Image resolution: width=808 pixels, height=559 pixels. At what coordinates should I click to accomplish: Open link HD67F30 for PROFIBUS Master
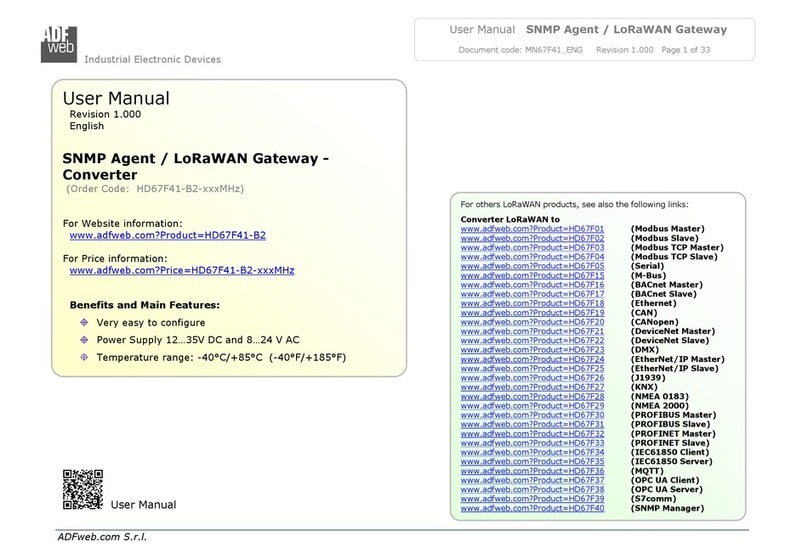[532, 415]
